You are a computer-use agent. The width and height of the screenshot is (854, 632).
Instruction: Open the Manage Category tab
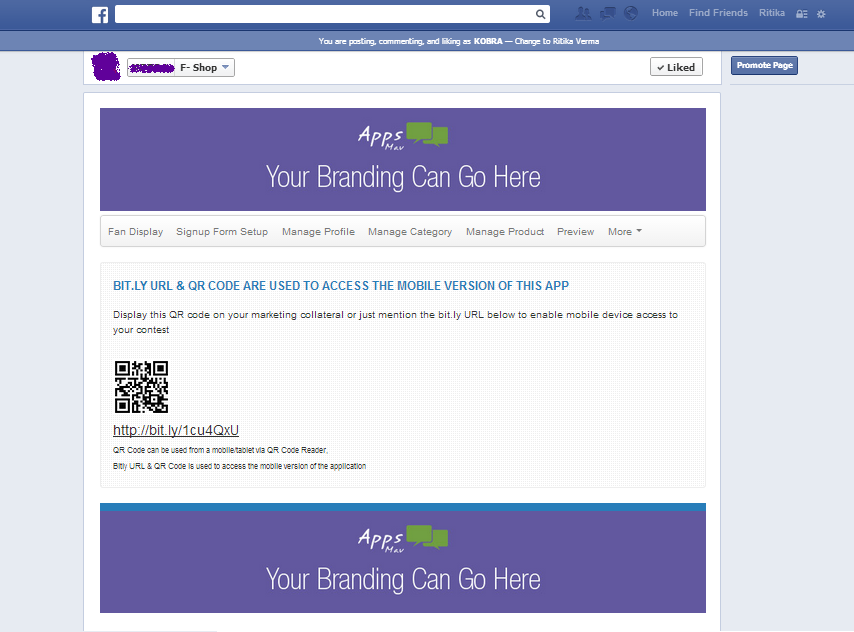coord(410,232)
